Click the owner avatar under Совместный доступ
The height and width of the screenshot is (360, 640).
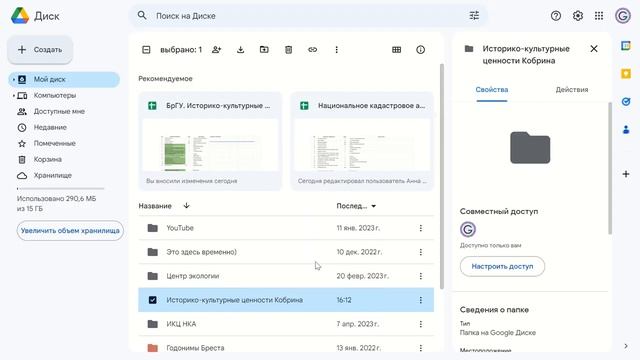(468, 229)
